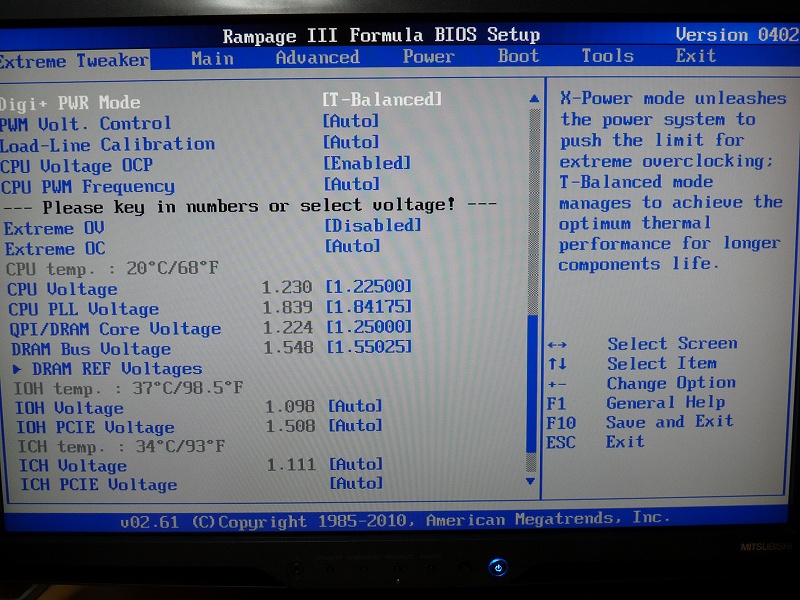Select the Extreme OC label
Screen dimensions: 800x600
pos(55,249)
